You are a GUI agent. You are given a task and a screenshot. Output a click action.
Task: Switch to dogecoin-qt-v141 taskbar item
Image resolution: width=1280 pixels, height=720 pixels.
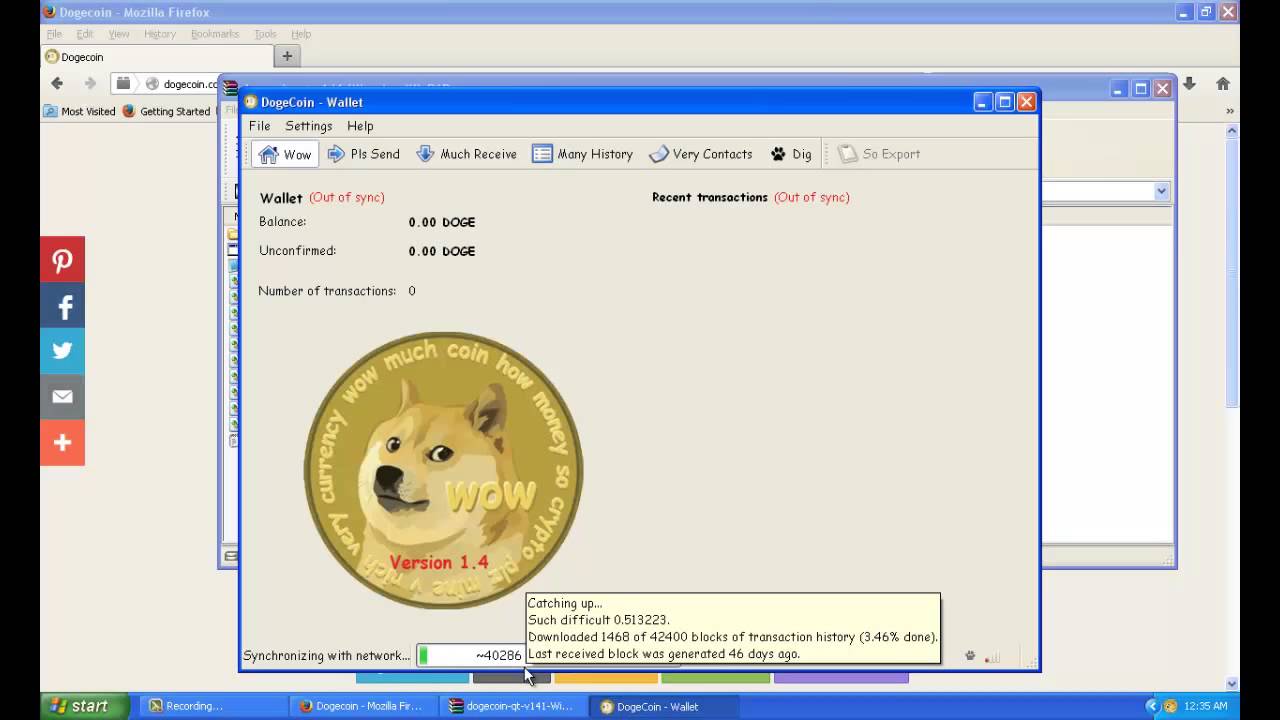513,706
